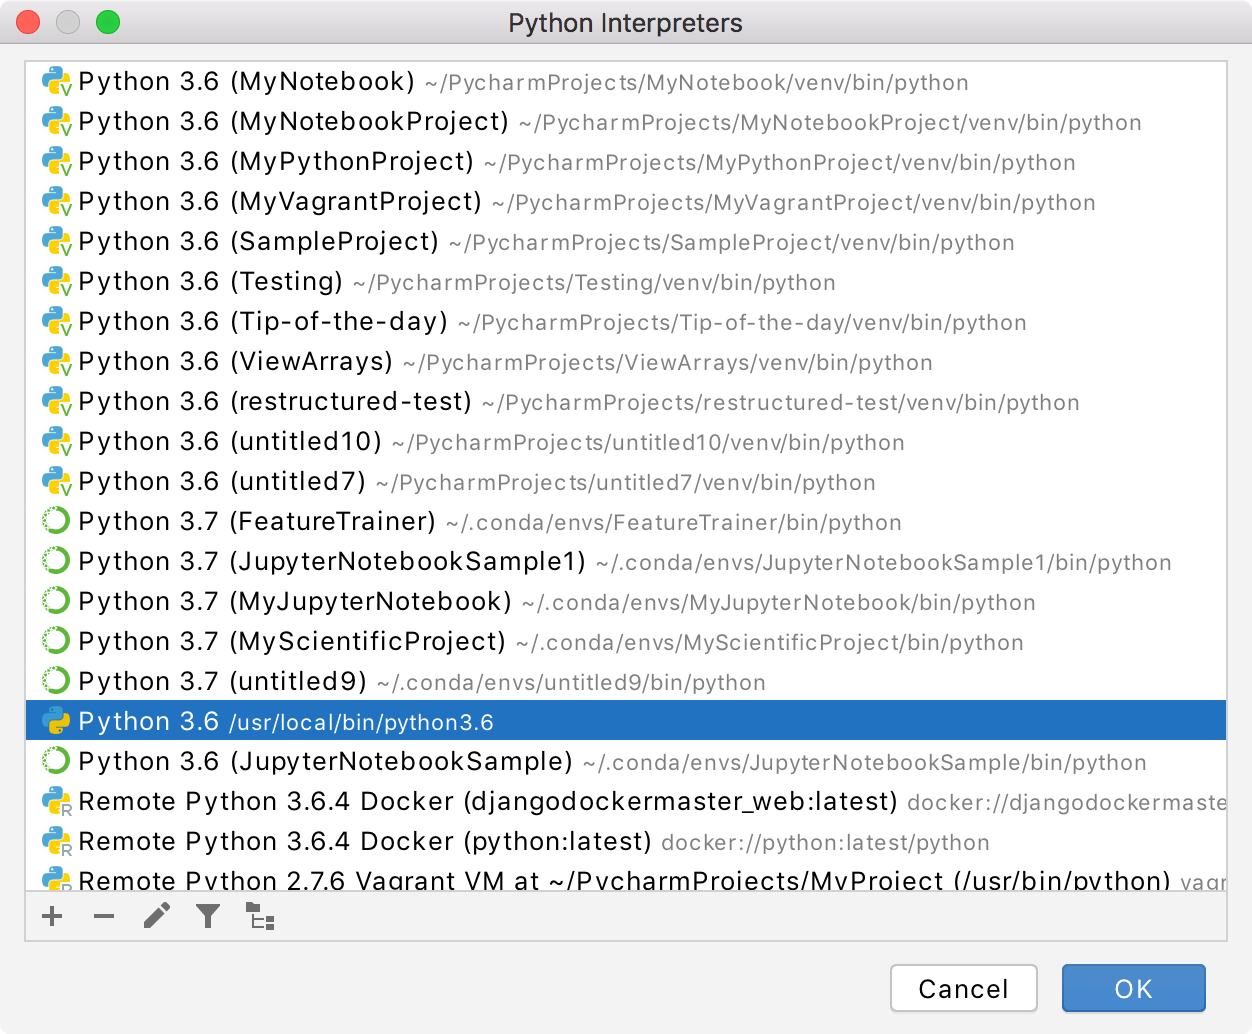The height and width of the screenshot is (1034, 1252).
Task: Select Python 3.6 (JupyterNotebookSample) conda entry
Action: (x=325, y=761)
